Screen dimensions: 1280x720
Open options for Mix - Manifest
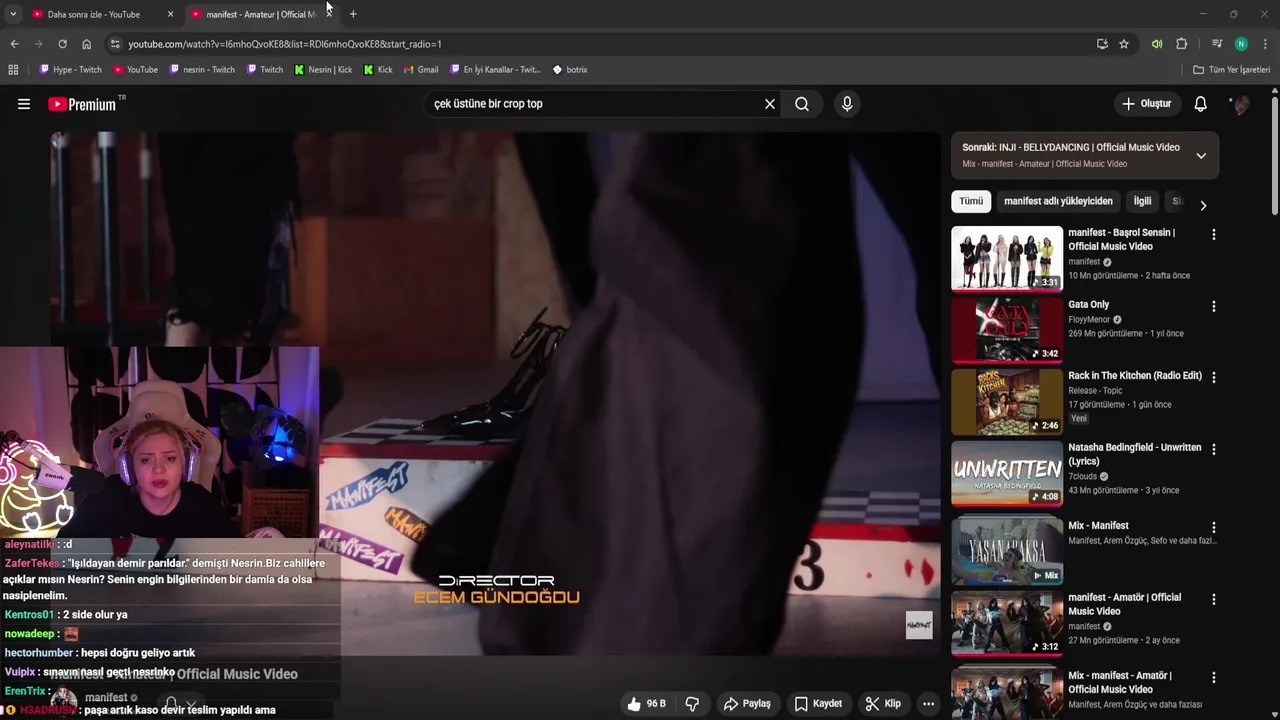click(x=1214, y=527)
